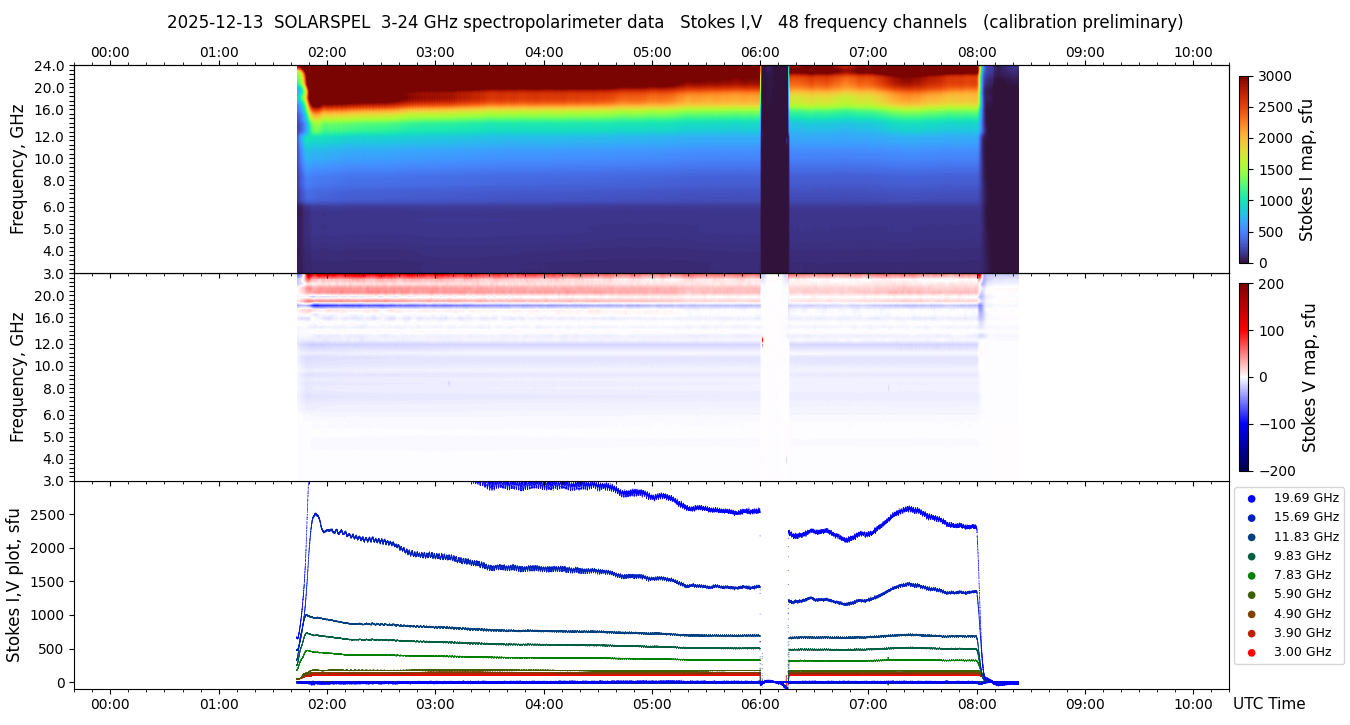Screen dimensions: 1350x725
Task: Click the 19.69 GHz legend marker dot
Action: (x=1251, y=498)
